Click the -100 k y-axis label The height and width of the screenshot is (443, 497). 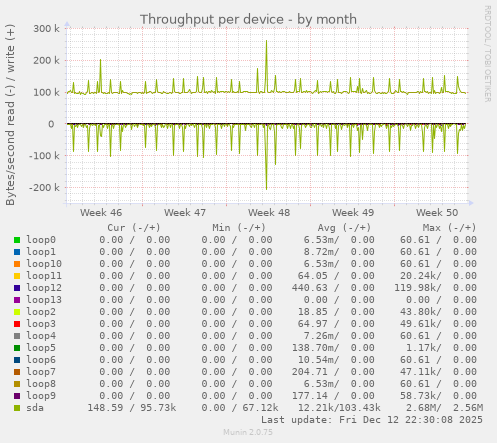pyautogui.click(x=44, y=156)
